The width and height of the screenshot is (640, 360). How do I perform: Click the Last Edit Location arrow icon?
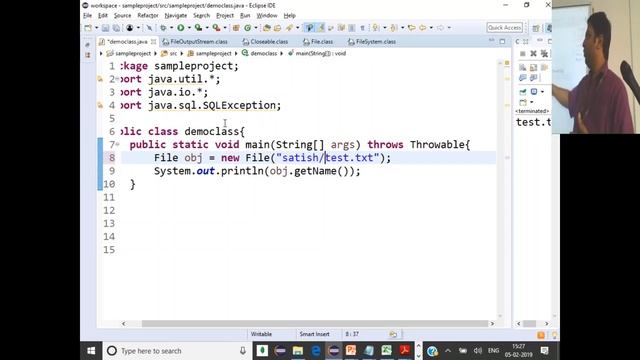click(411, 28)
